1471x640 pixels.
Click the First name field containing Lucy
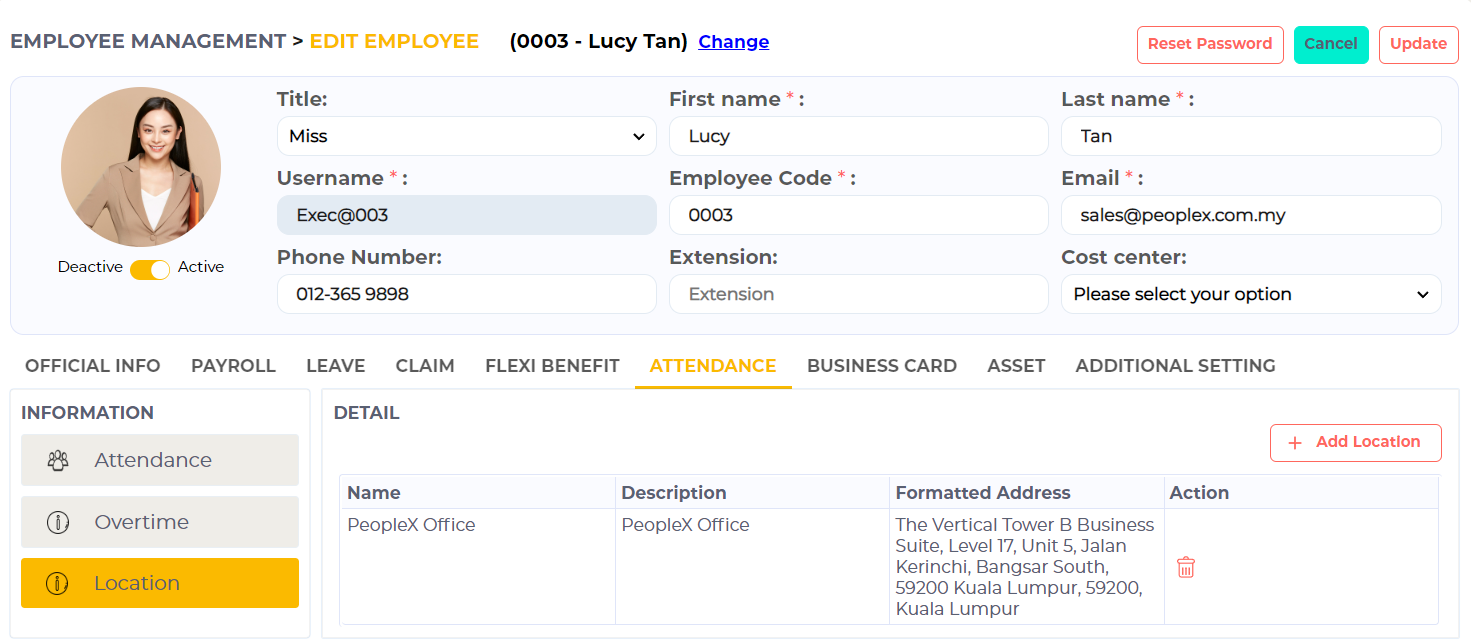(x=859, y=136)
